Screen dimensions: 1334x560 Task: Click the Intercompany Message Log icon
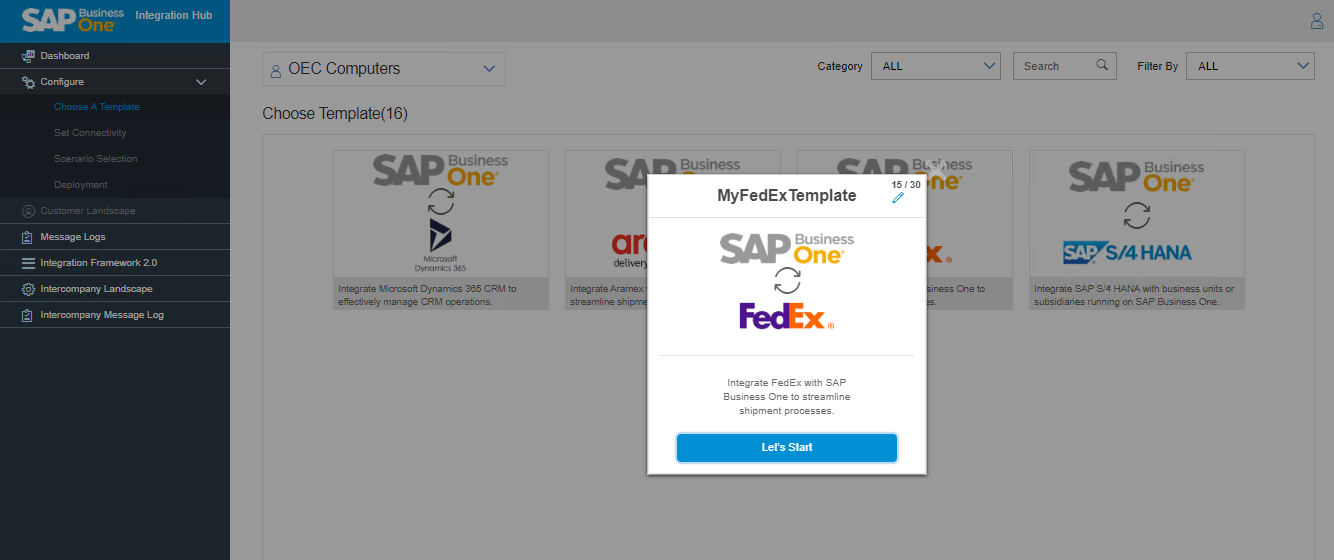(x=28, y=315)
